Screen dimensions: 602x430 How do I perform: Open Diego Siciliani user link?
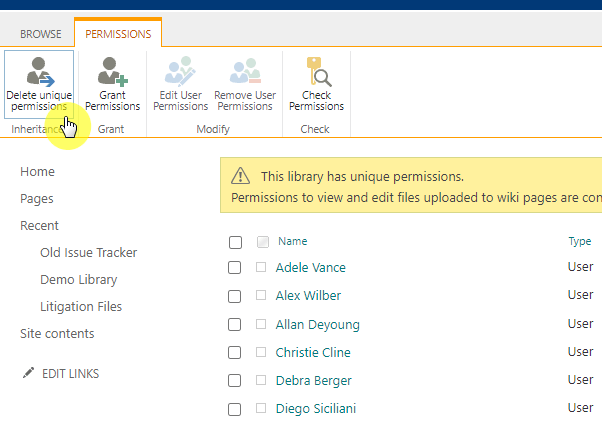coord(316,408)
